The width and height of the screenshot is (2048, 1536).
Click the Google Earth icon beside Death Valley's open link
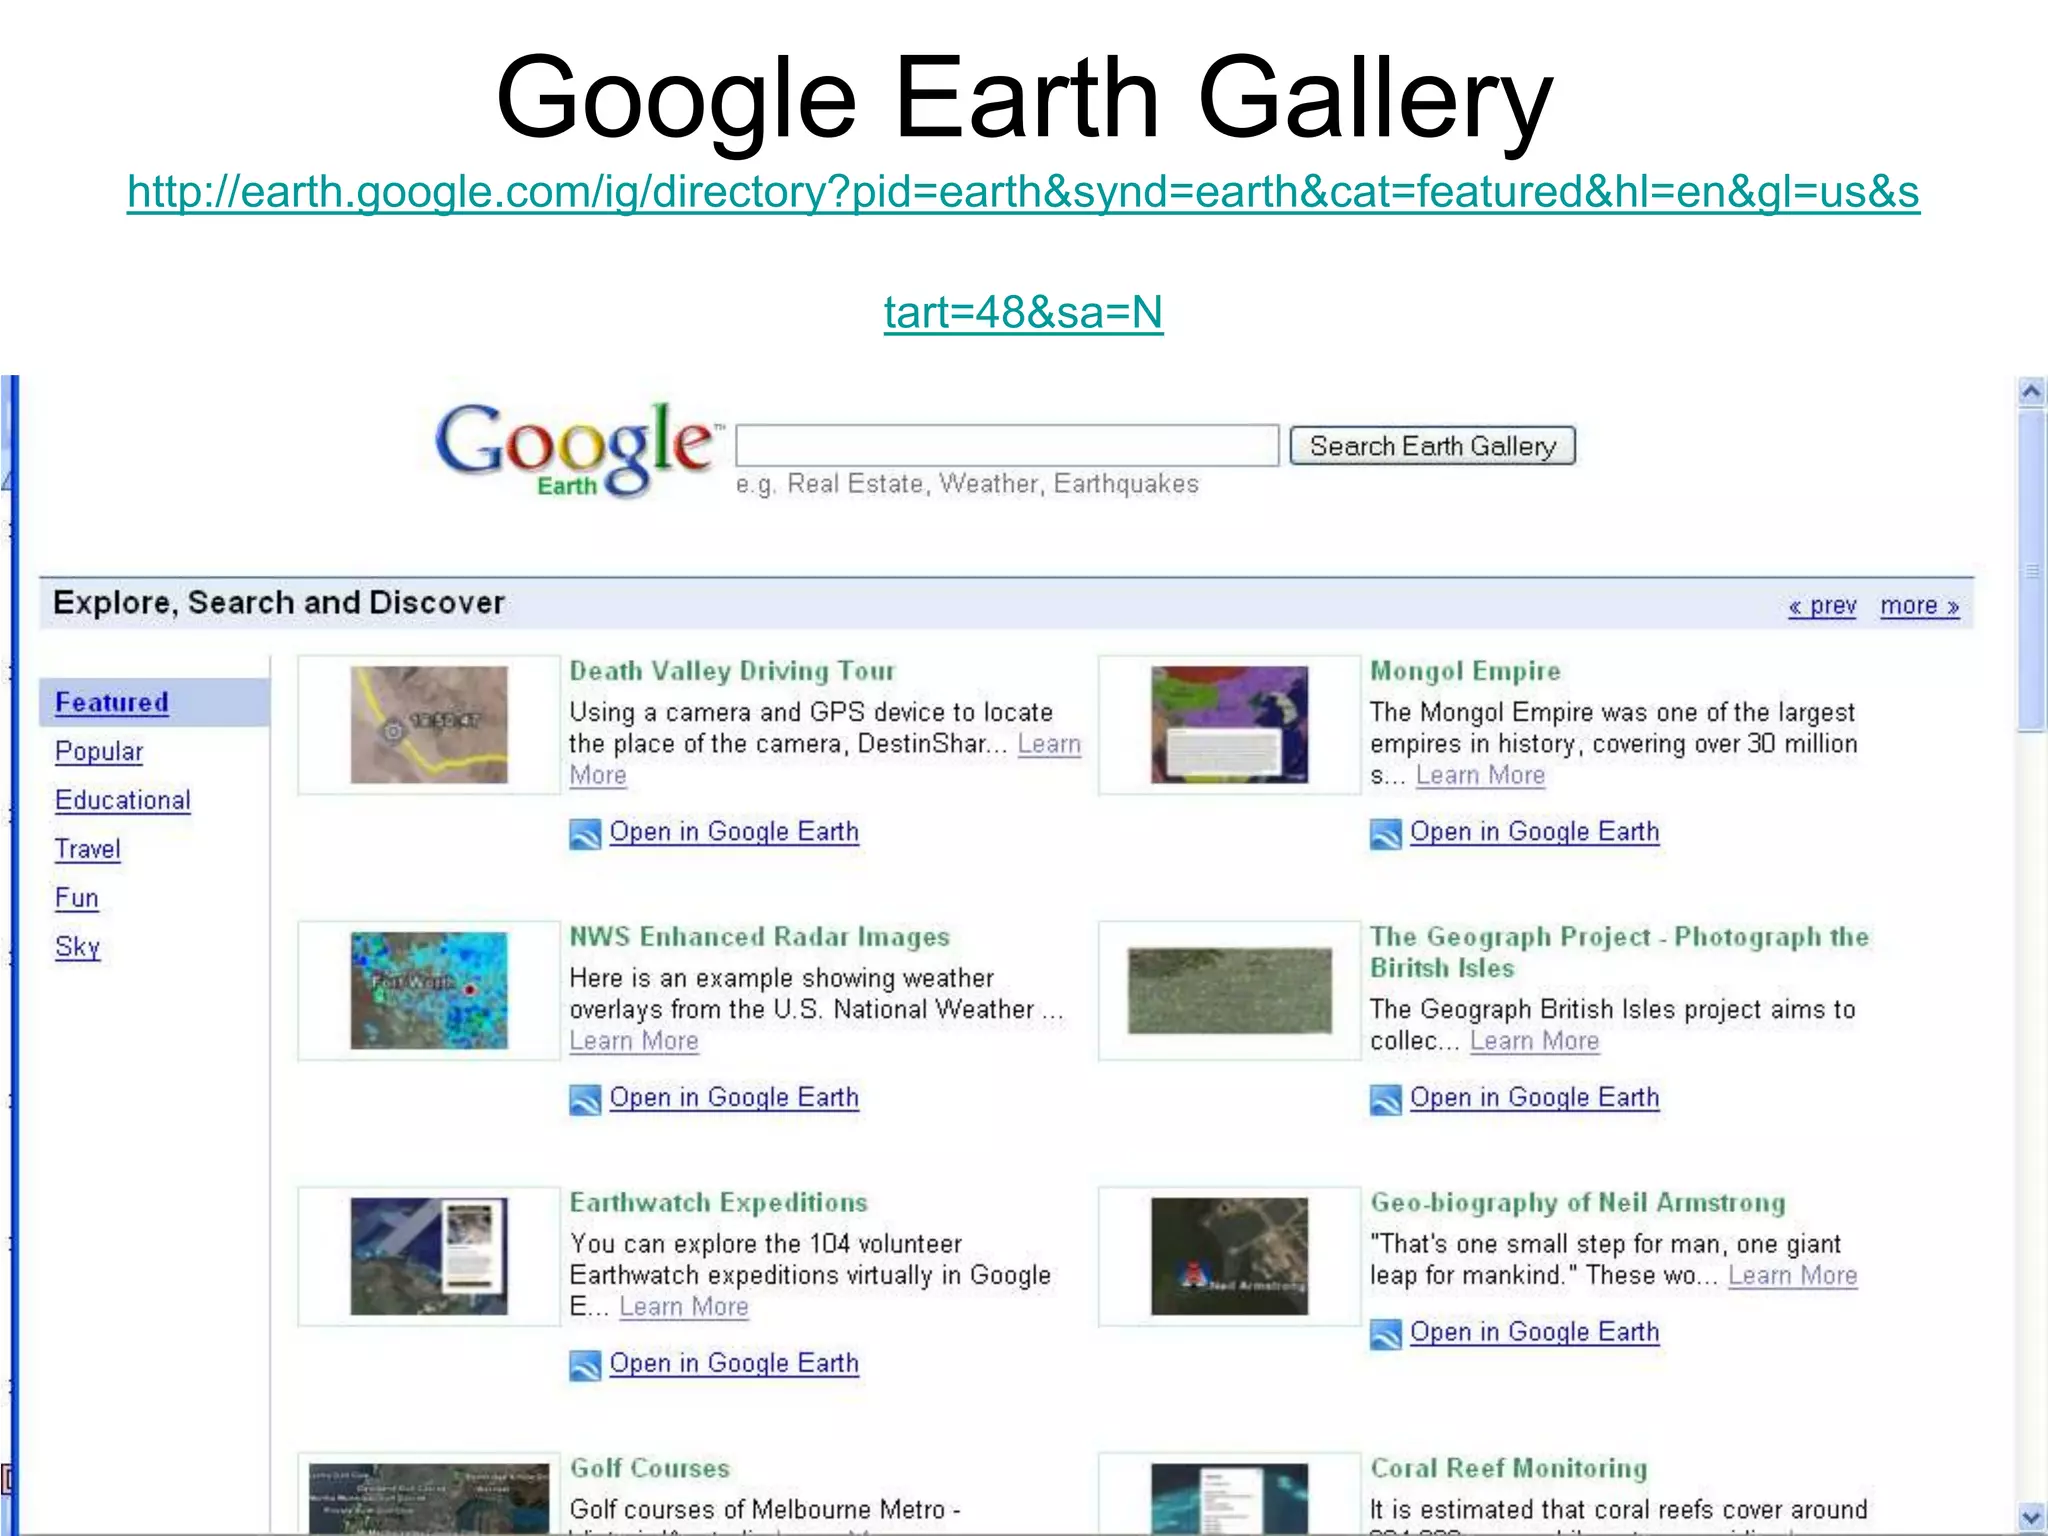coord(585,833)
